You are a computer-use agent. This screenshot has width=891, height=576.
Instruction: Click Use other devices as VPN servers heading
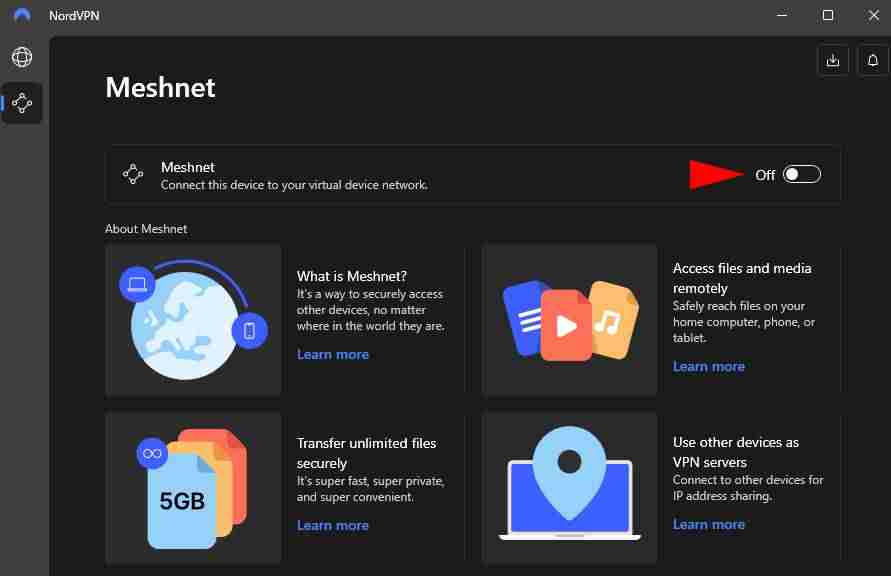(x=735, y=452)
